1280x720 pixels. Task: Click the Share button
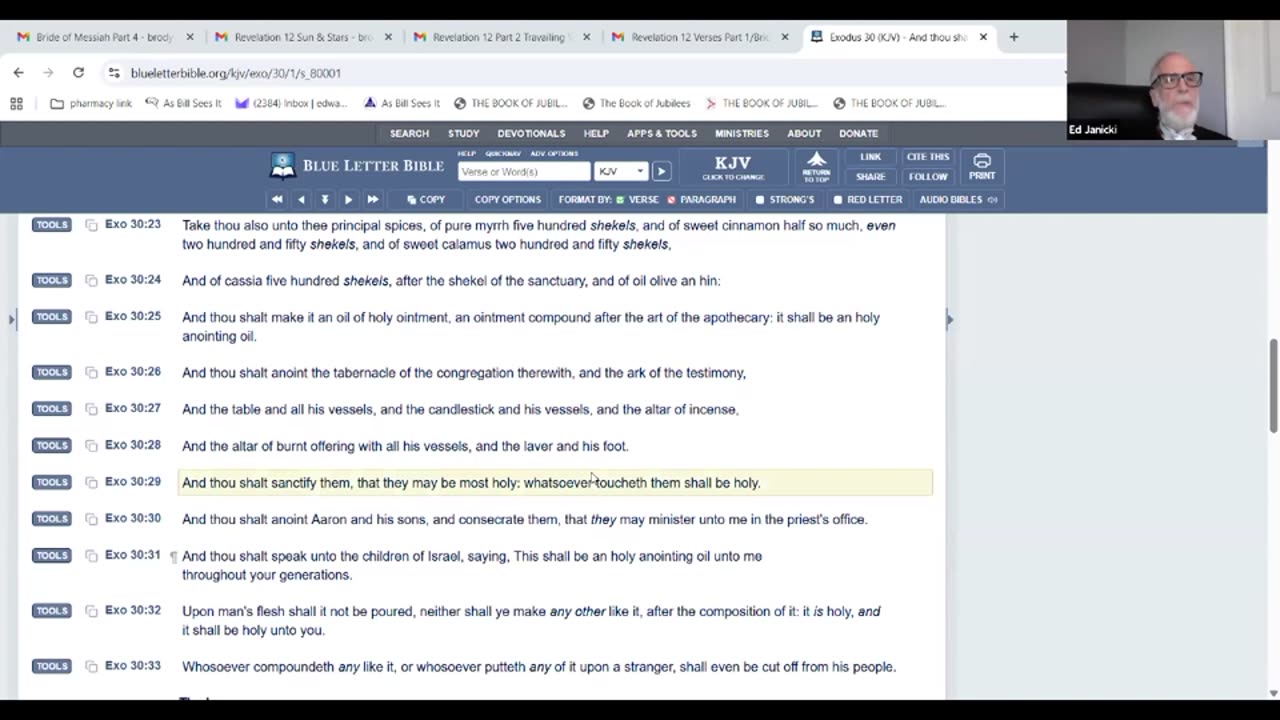[x=870, y=177]
